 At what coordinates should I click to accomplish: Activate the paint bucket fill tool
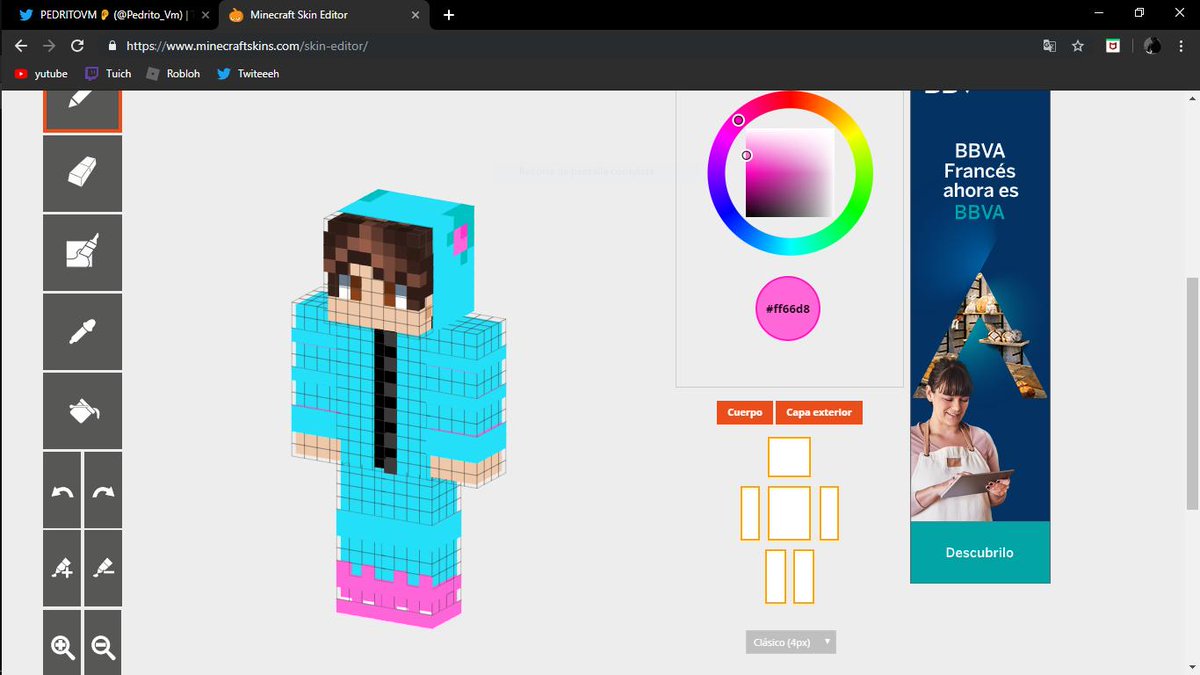click(x=82, y=411)
